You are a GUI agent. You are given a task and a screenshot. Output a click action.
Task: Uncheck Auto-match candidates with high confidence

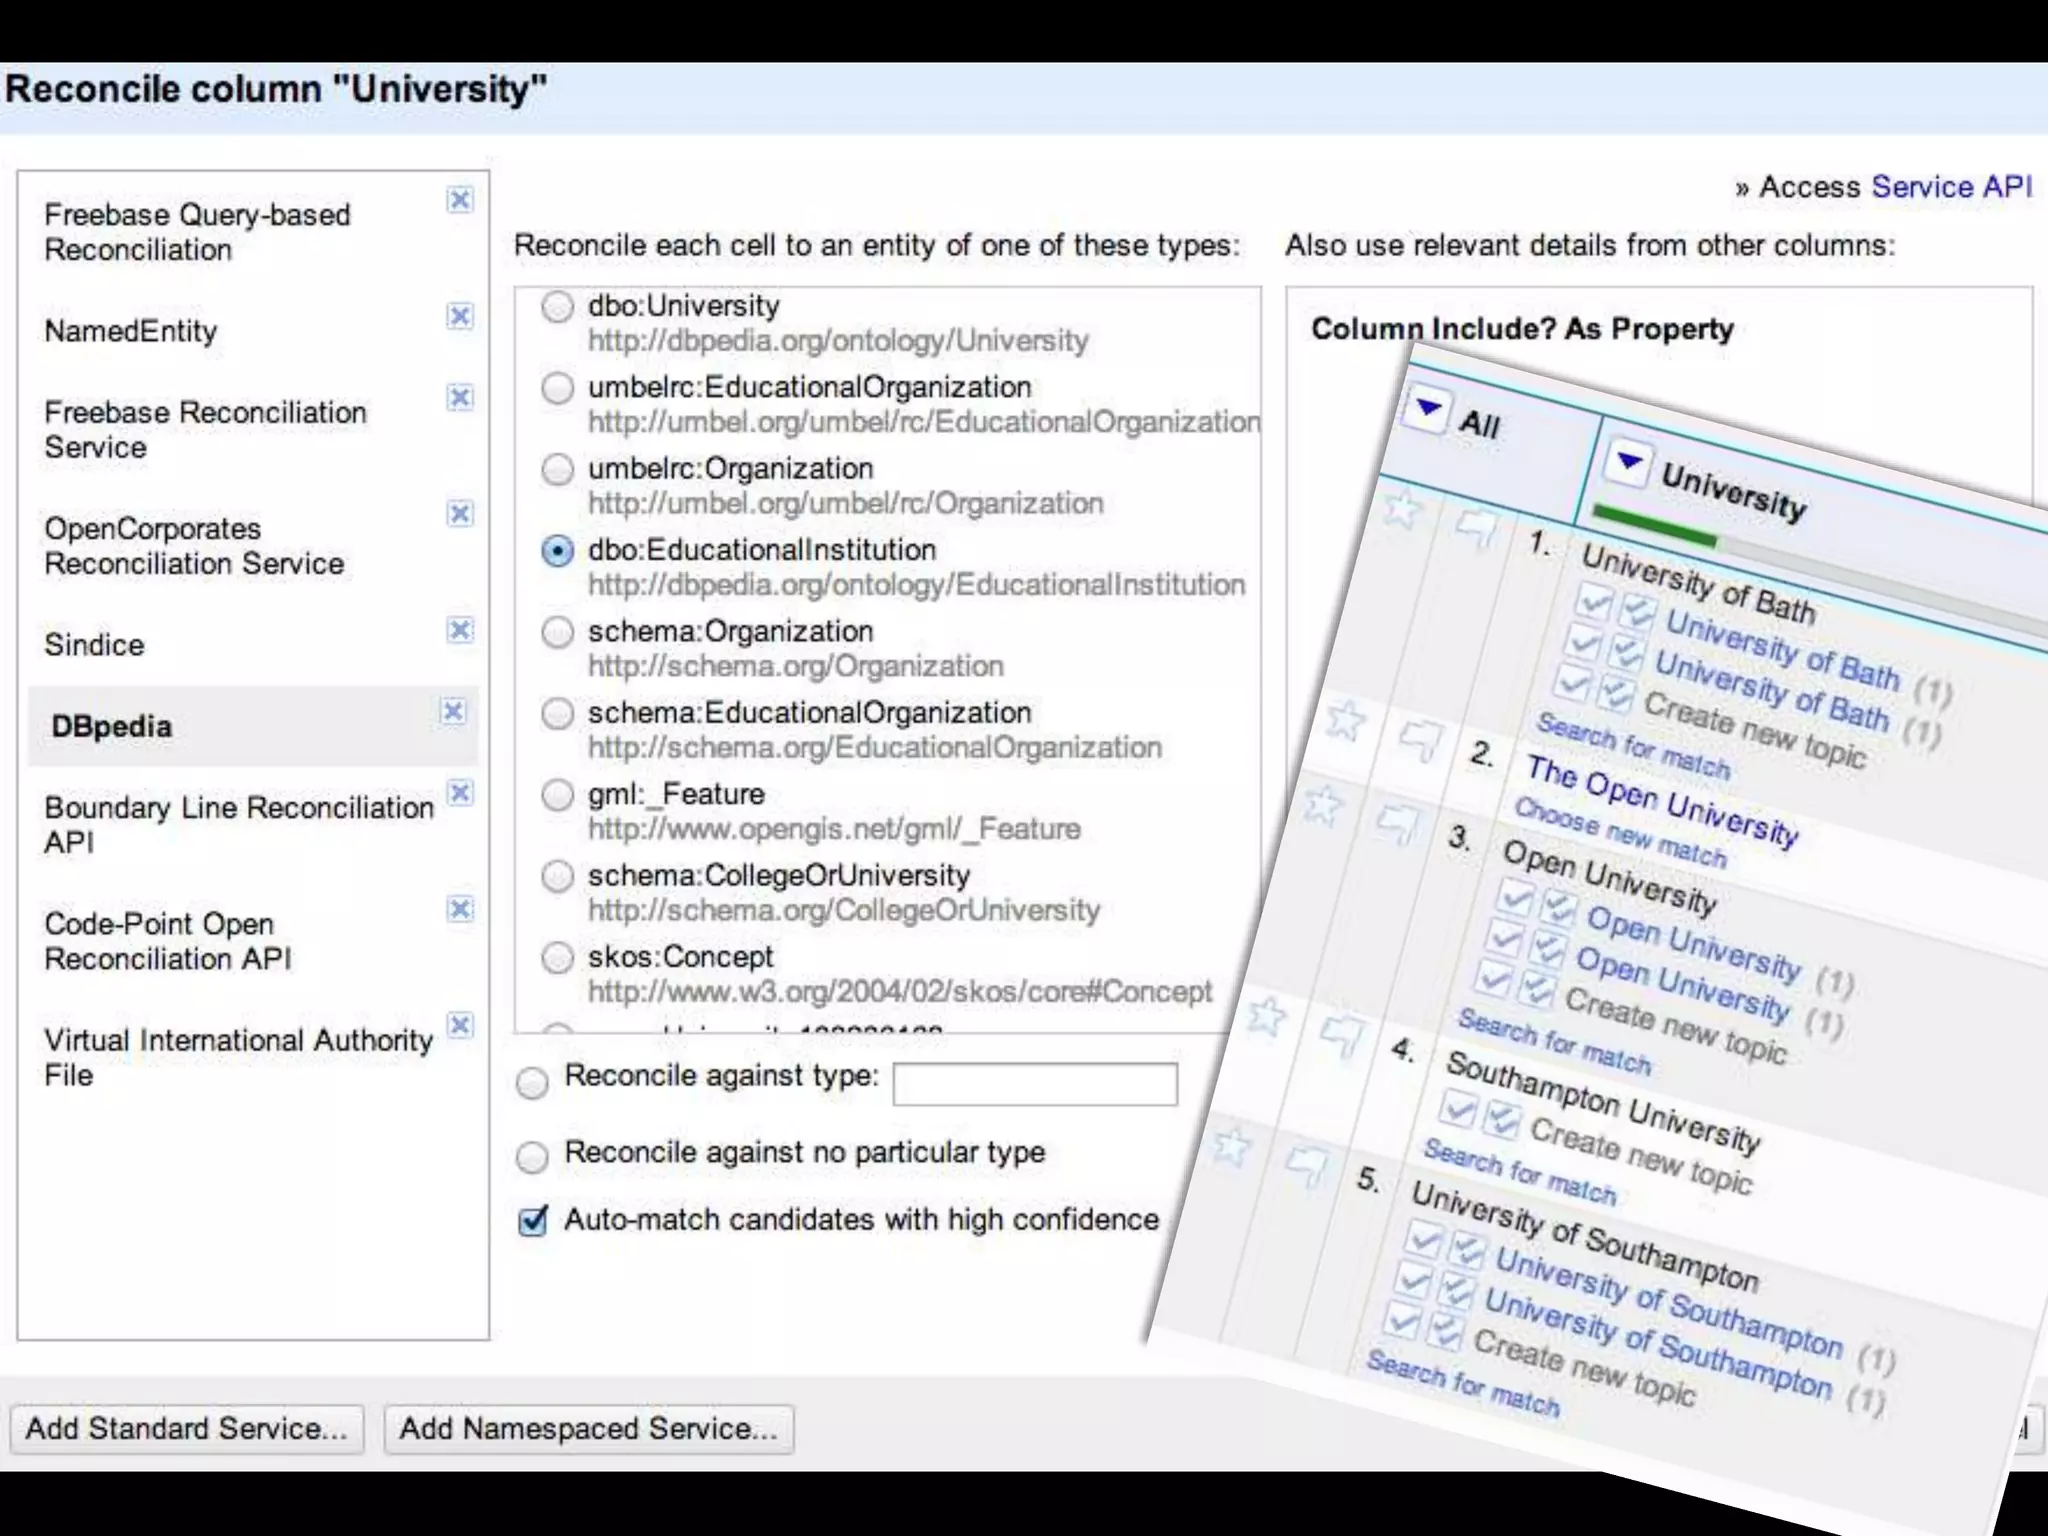[533, 1221]
